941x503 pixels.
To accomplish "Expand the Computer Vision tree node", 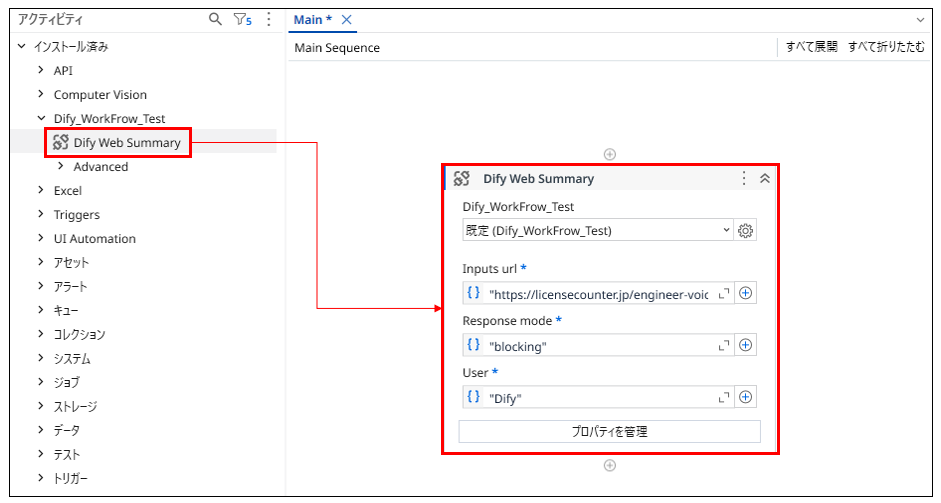I will pos(41,95).
